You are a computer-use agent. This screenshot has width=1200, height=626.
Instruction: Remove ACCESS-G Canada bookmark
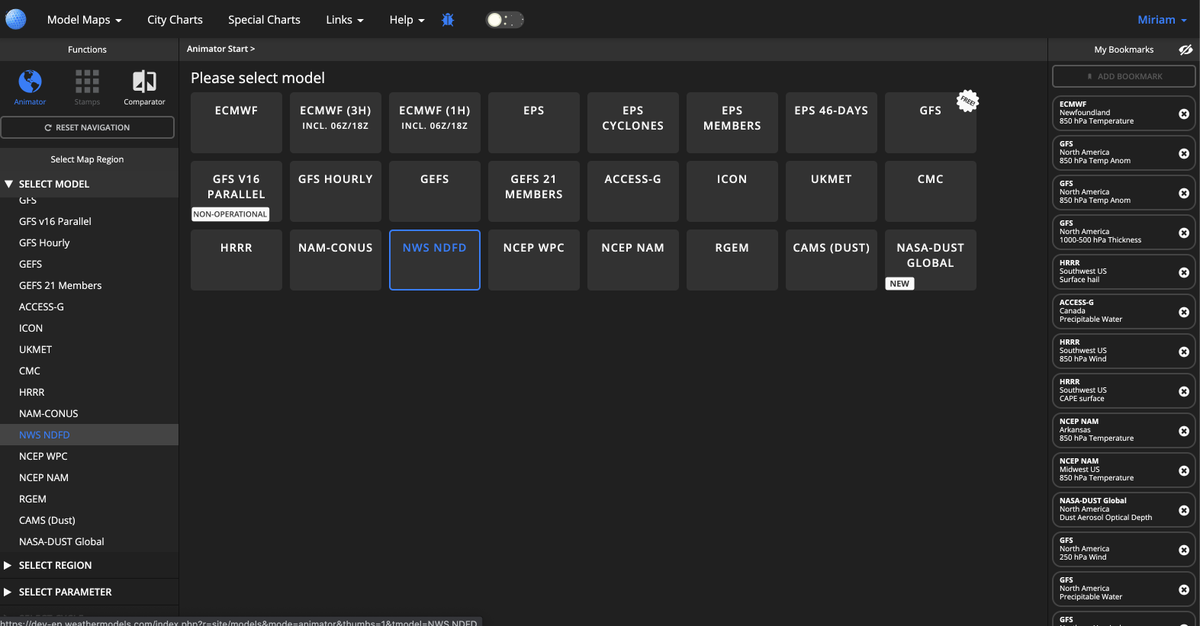pos(1184,312)
